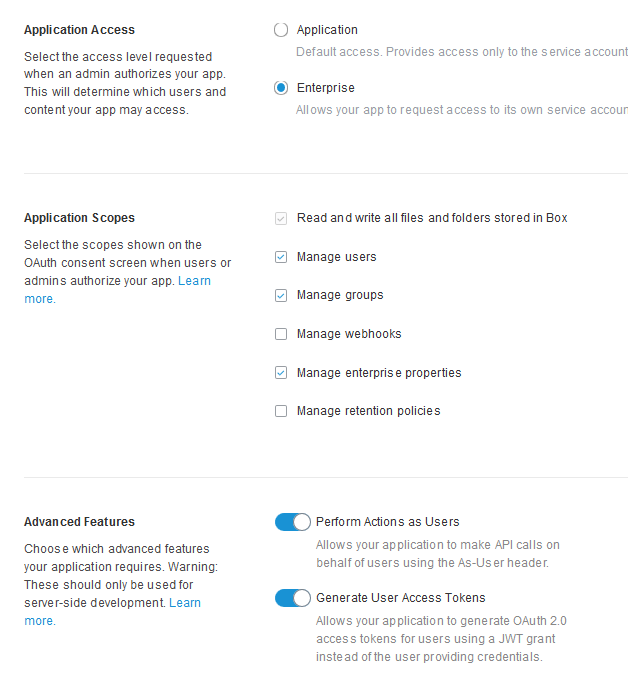Click the Perform Actions as Users label
The image size is (628, 690).
388,522
